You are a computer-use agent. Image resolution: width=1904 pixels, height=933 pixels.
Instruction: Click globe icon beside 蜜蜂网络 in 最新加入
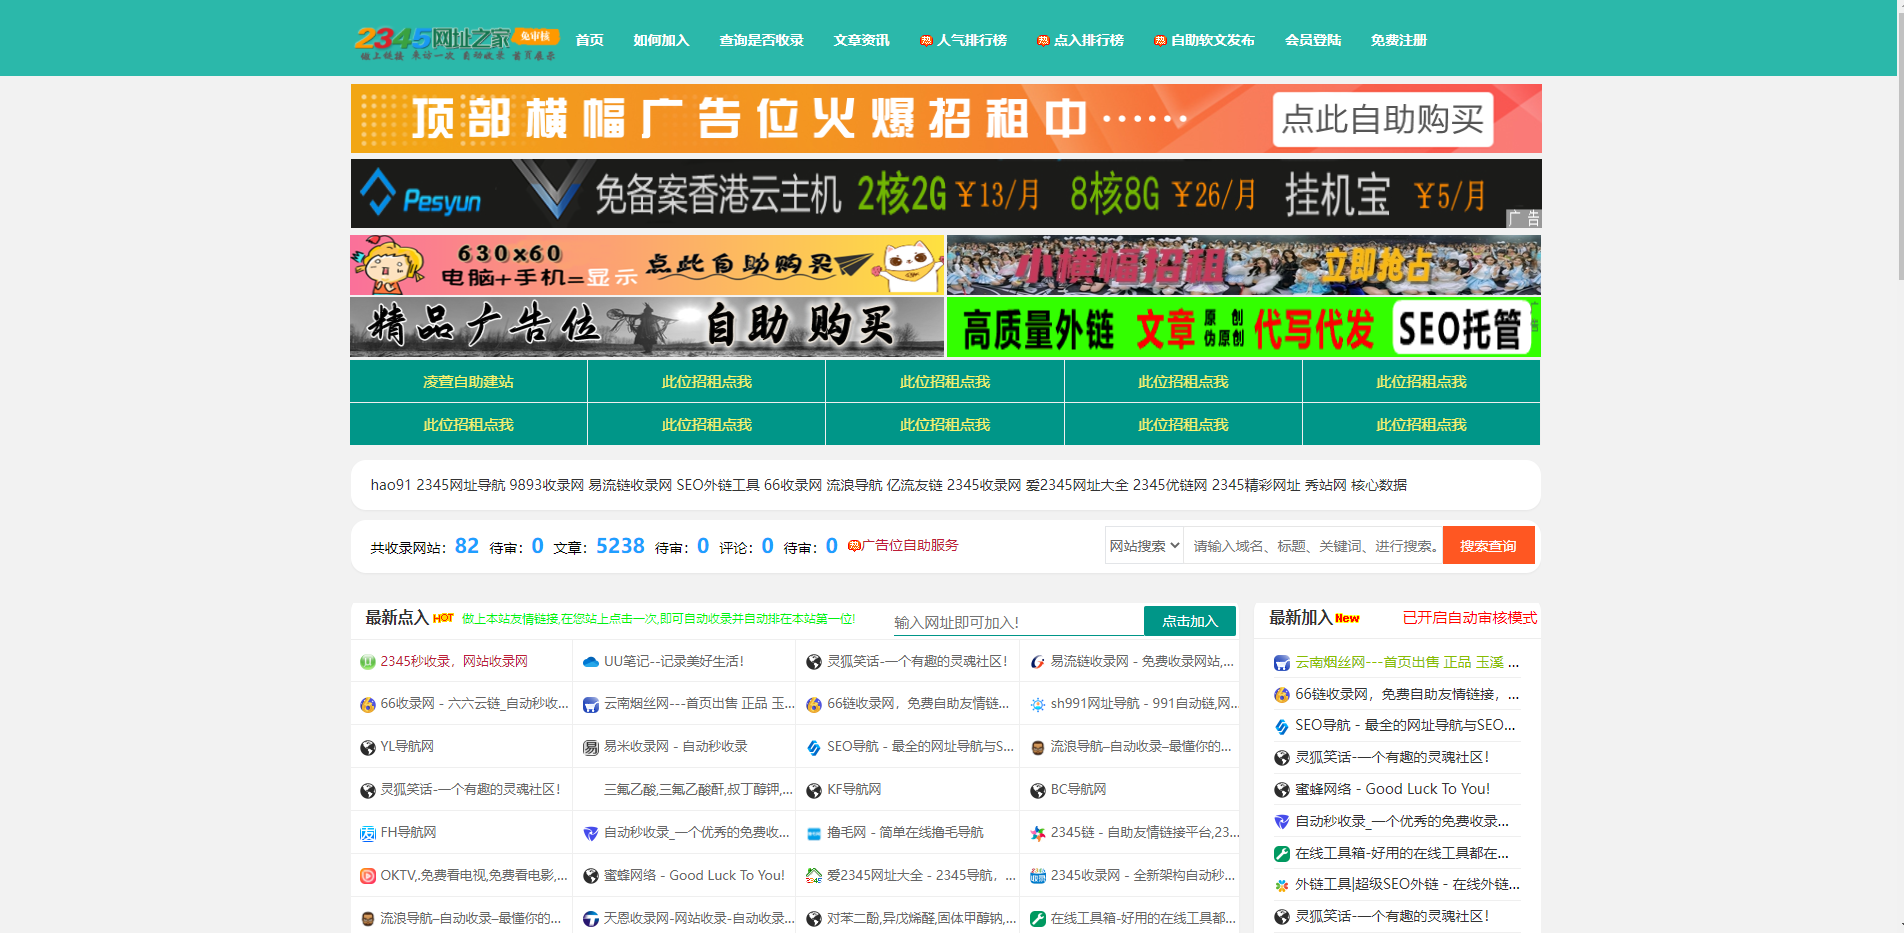click(x=1282, y=790)
